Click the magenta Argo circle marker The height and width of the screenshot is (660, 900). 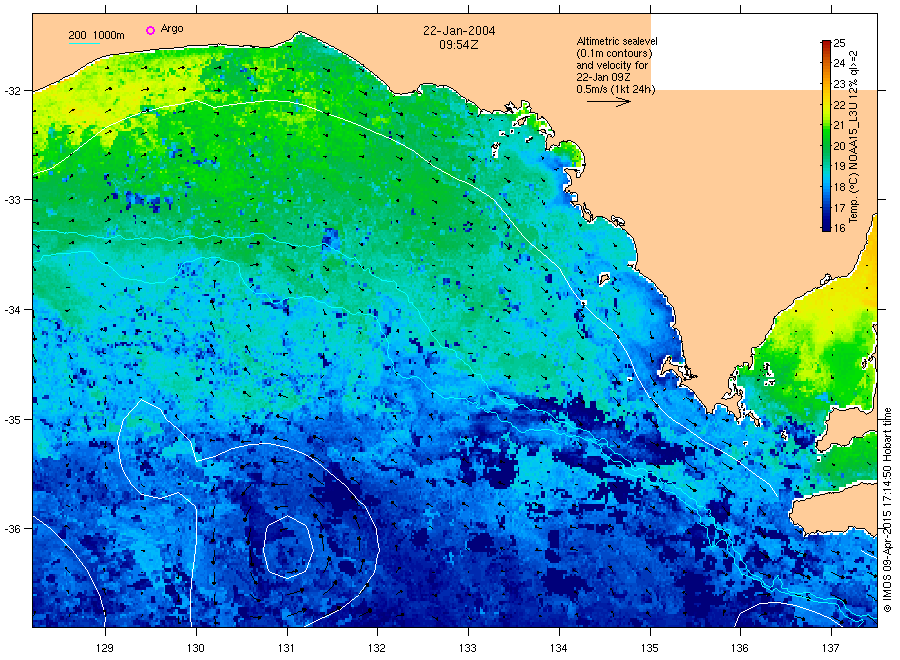[x=150, y=30]
